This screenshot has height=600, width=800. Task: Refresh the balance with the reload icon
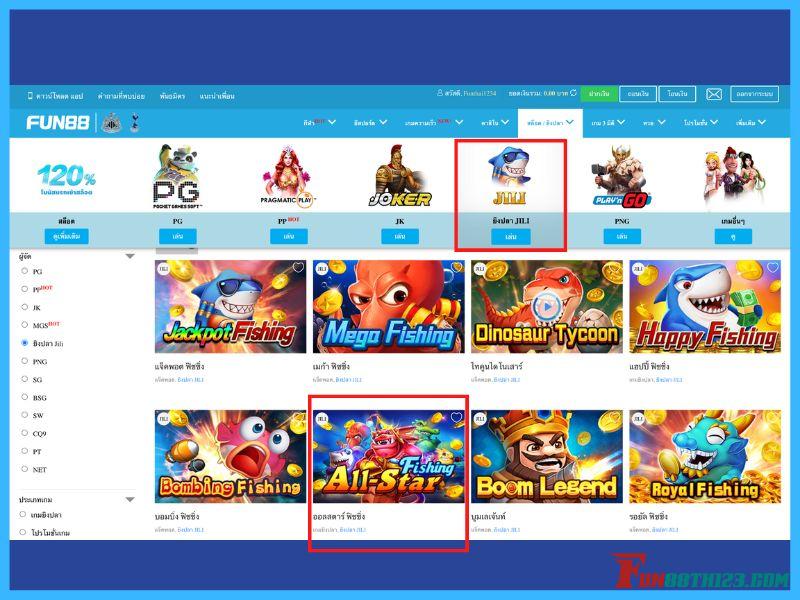tap(573, 93)
